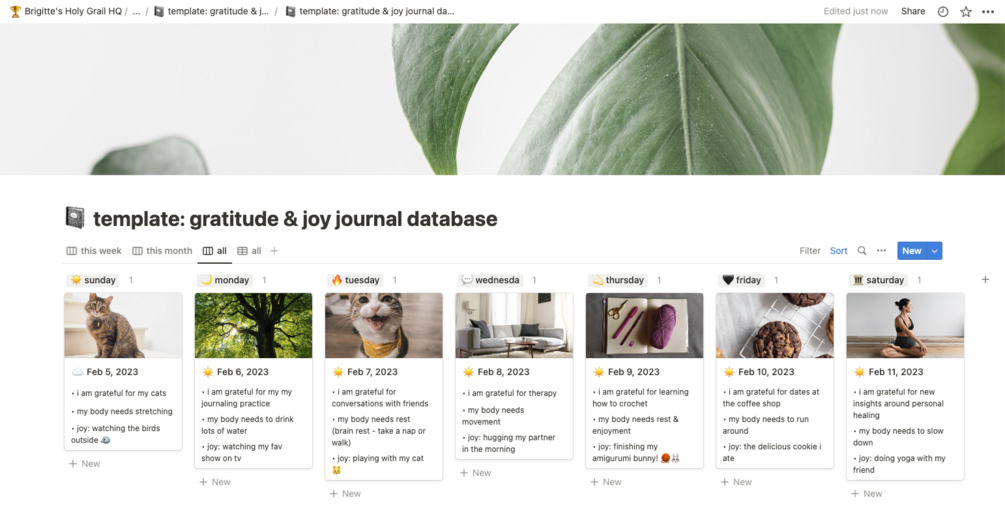This screenshot has width=1005, height=506.
Task: Open the Sort option
Action: (x=838, y=251)
